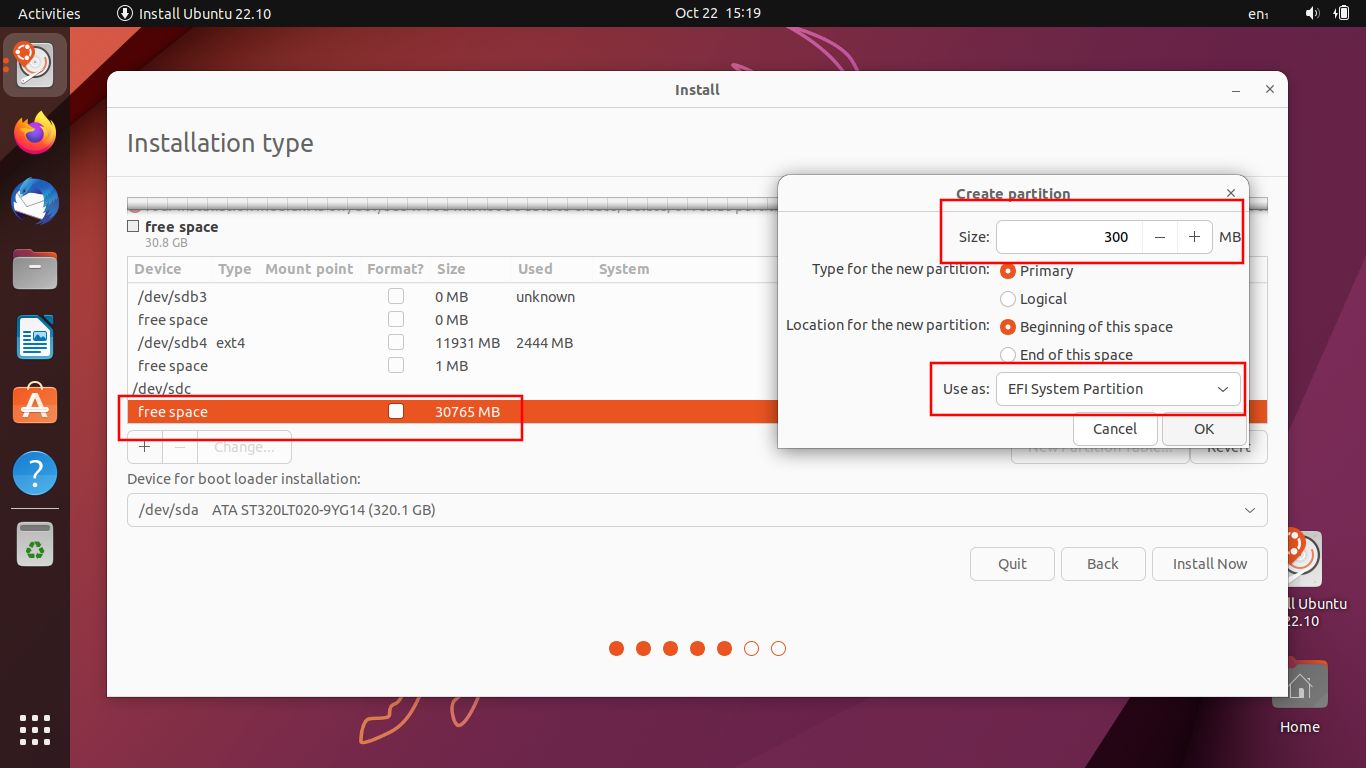
Task: Add a new partition with the plus button
Action: [145, 447]
